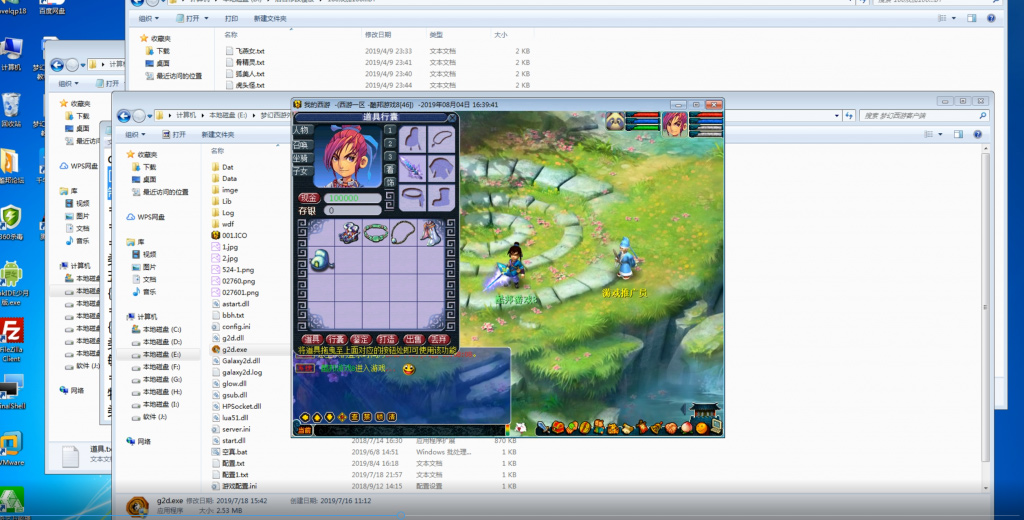Screen dimensions: 1024x520
Task: Select 本地磁盘 (E:) in Explorer tree
Action: [x=162, y=354]
